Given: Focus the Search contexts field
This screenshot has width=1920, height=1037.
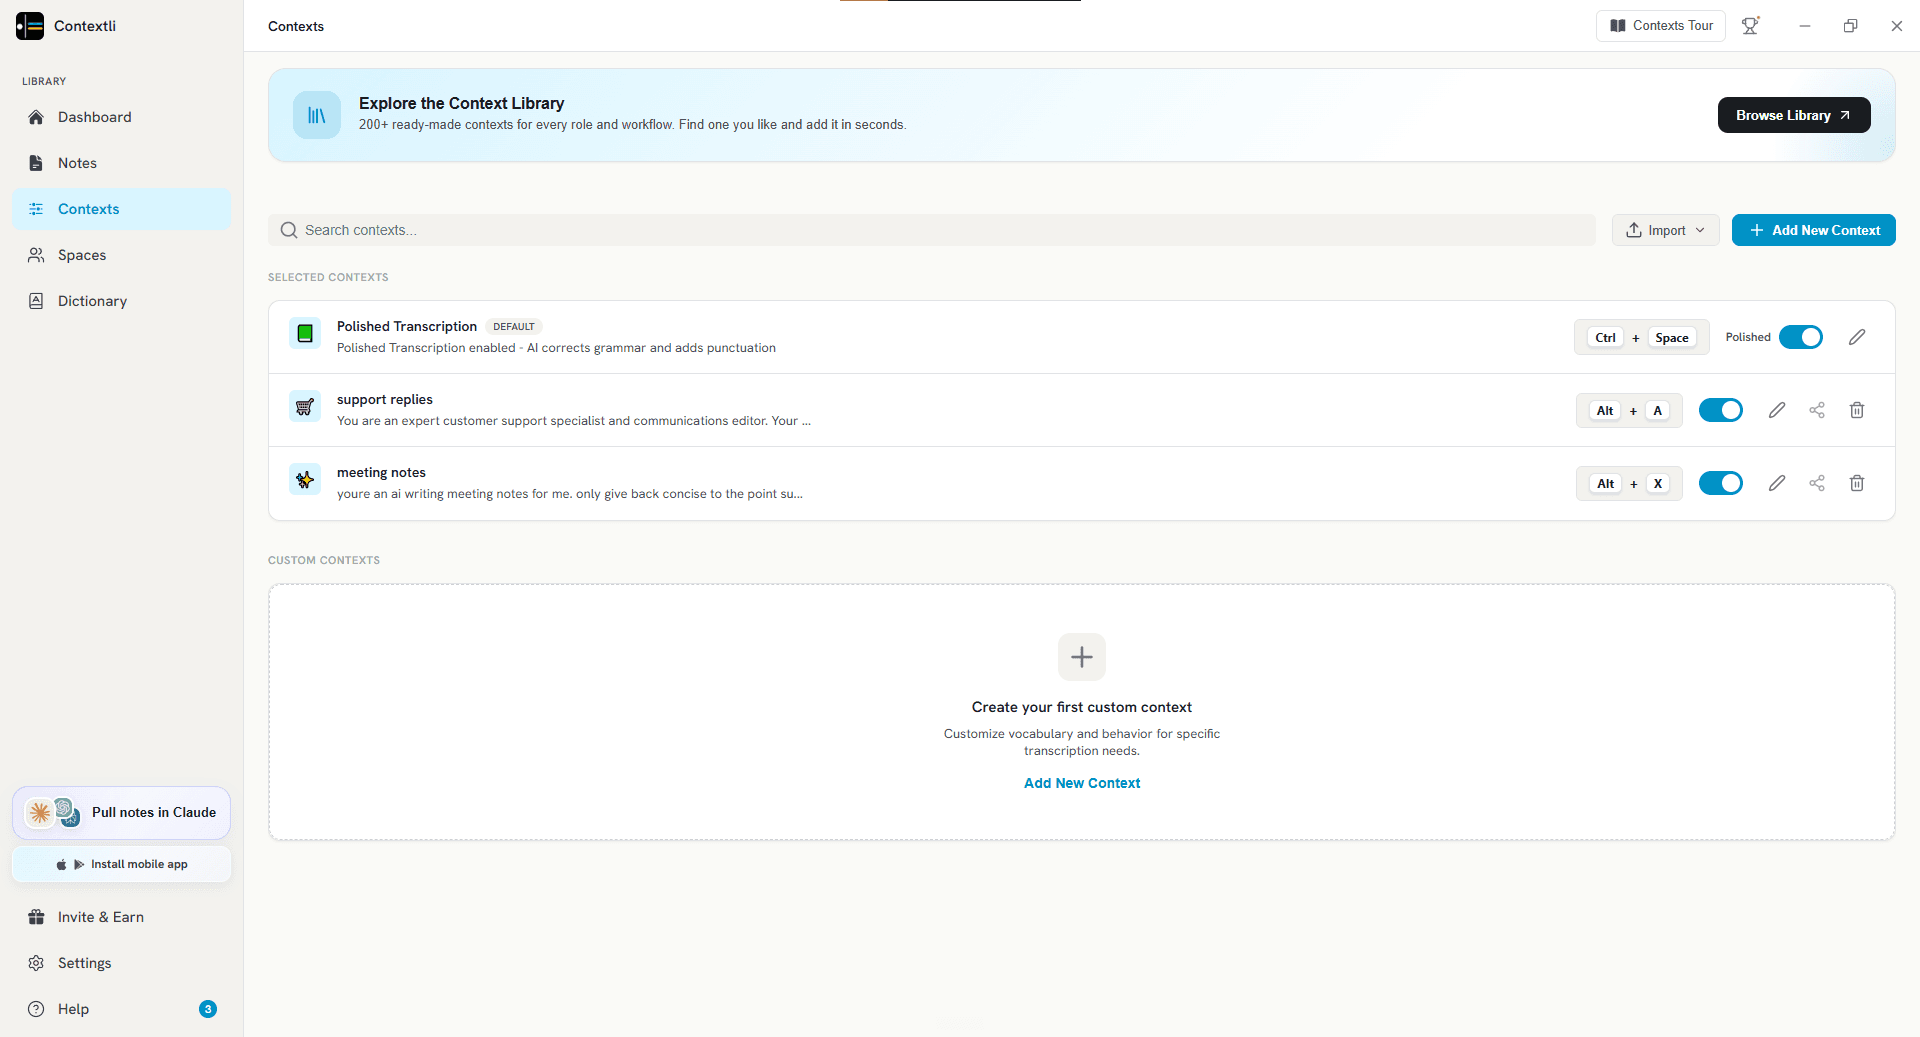Looking at the screenshot, I should coord(932,230).
